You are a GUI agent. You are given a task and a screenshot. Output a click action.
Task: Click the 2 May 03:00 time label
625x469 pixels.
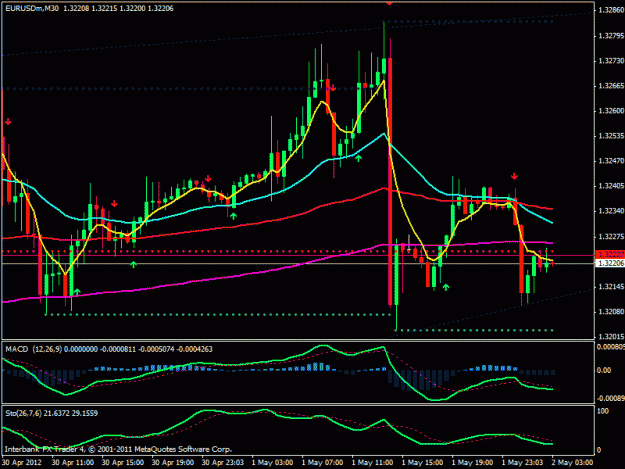(572, 463)
